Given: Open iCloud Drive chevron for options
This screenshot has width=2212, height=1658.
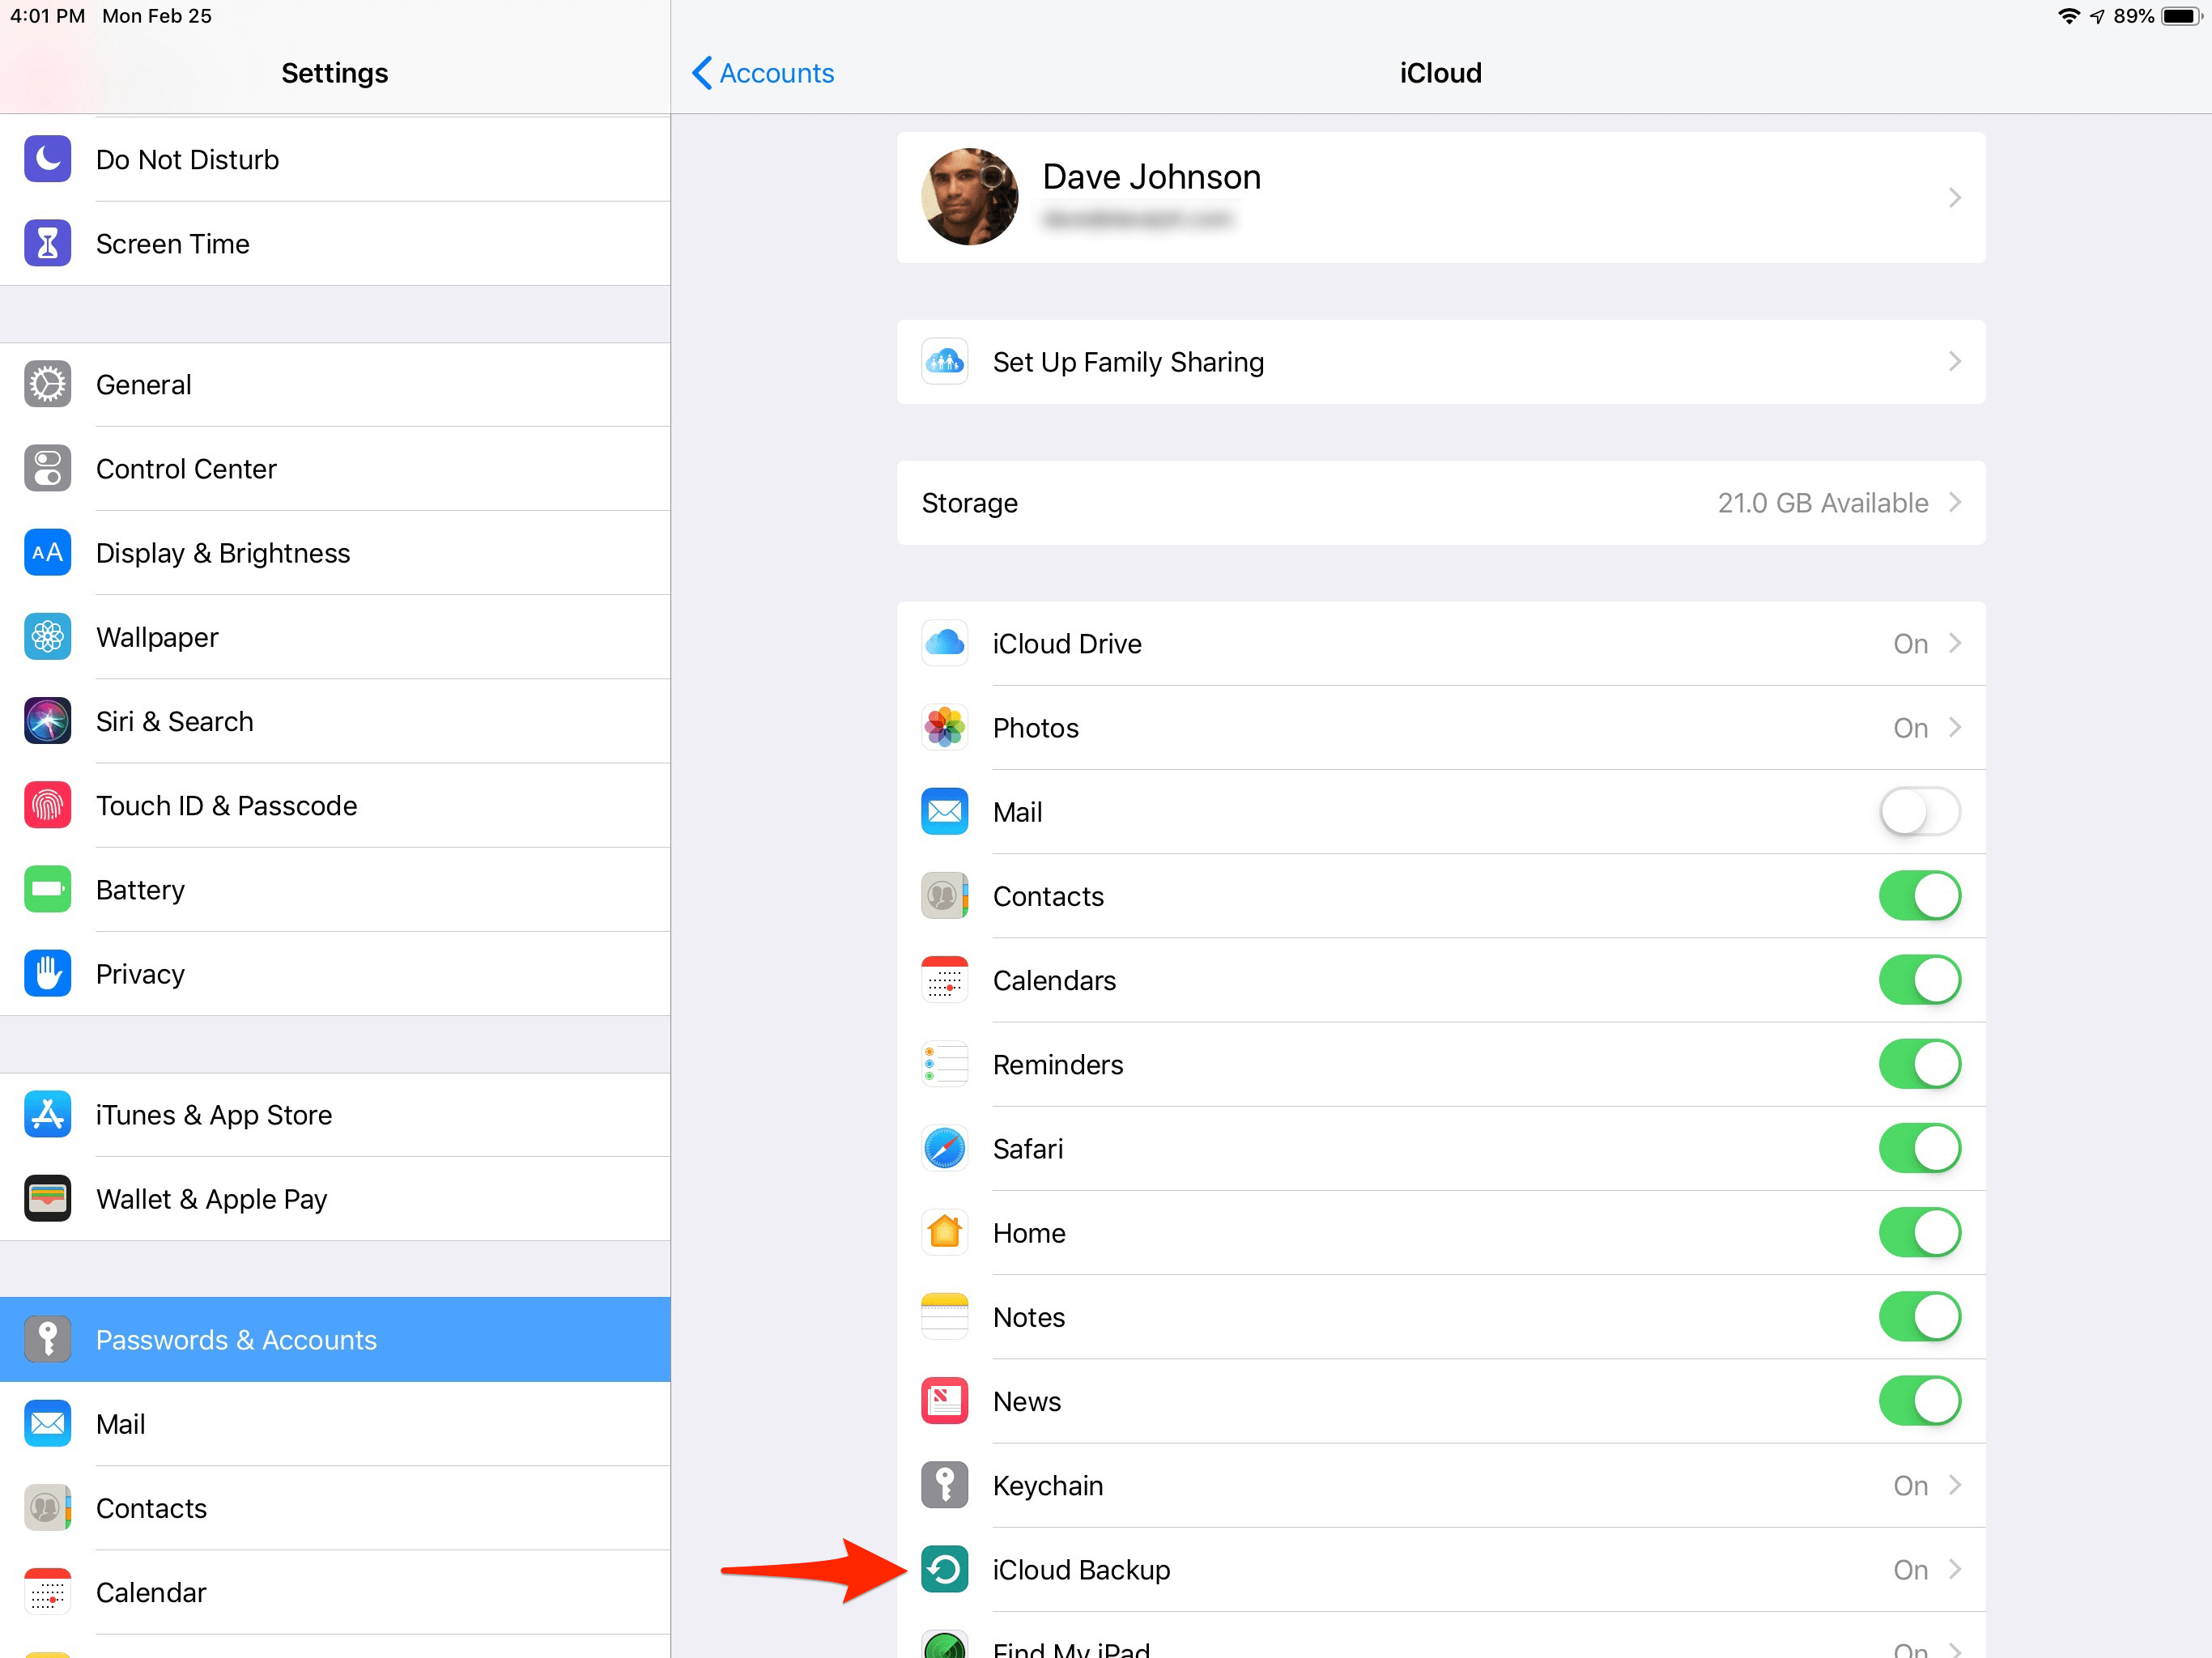Looking at the screenshot, I should (1955, 643).
